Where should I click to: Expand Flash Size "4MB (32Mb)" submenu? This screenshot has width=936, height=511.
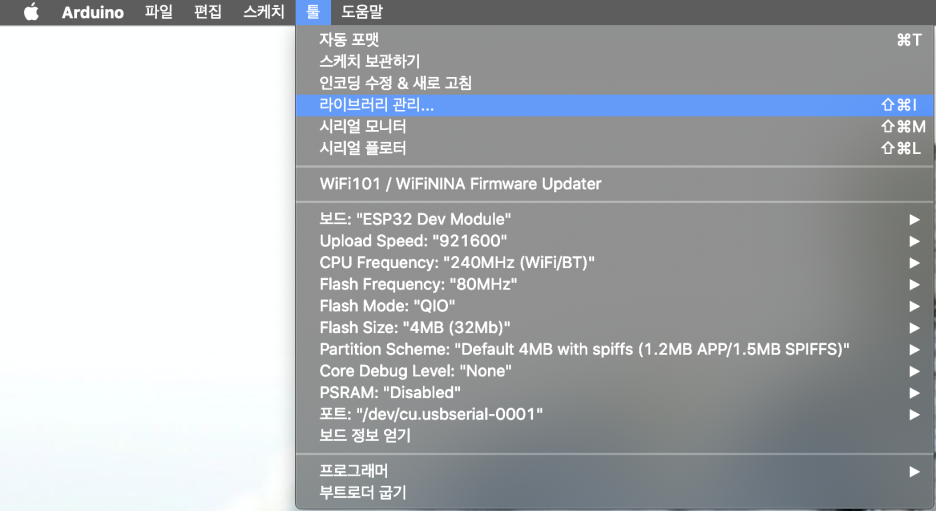tap(615, 328)
